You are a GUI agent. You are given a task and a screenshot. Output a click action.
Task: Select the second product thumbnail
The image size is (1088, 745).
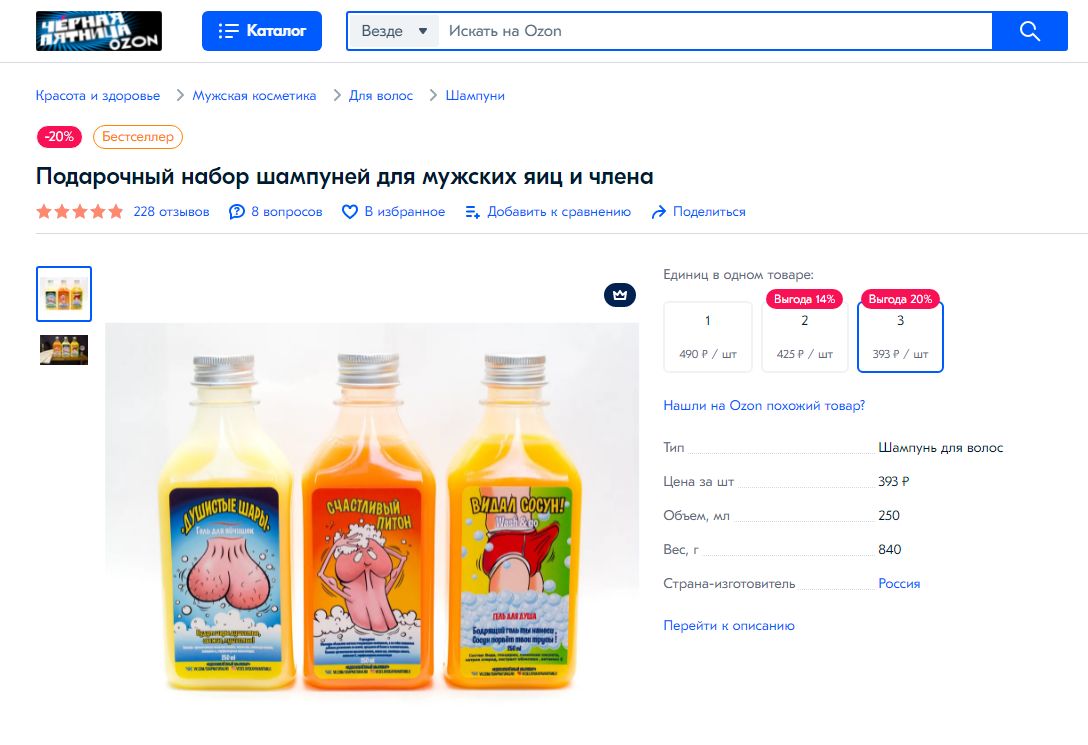(64, 350)
